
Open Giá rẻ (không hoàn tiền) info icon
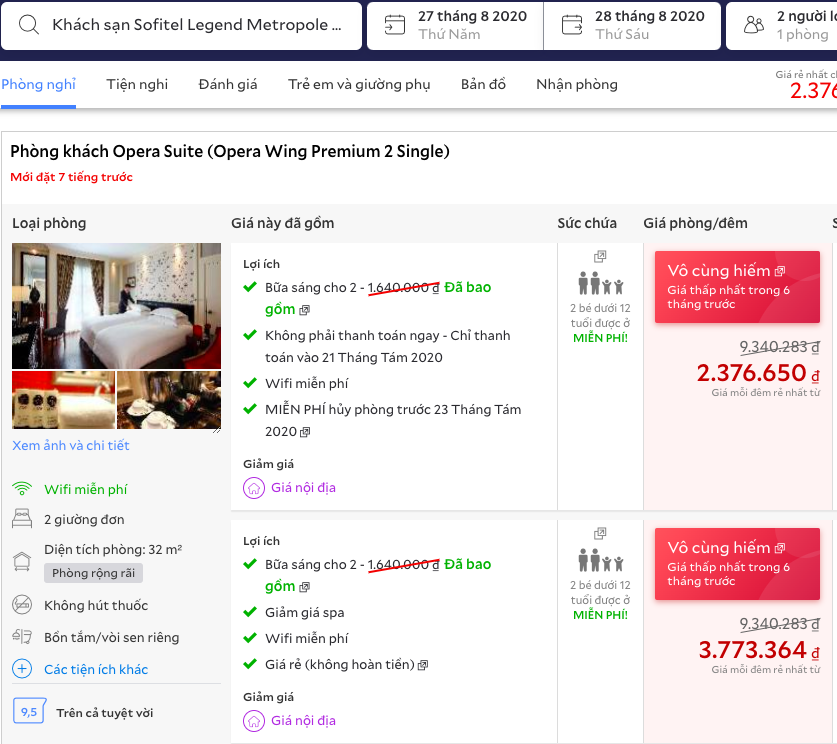pos(423,665)
